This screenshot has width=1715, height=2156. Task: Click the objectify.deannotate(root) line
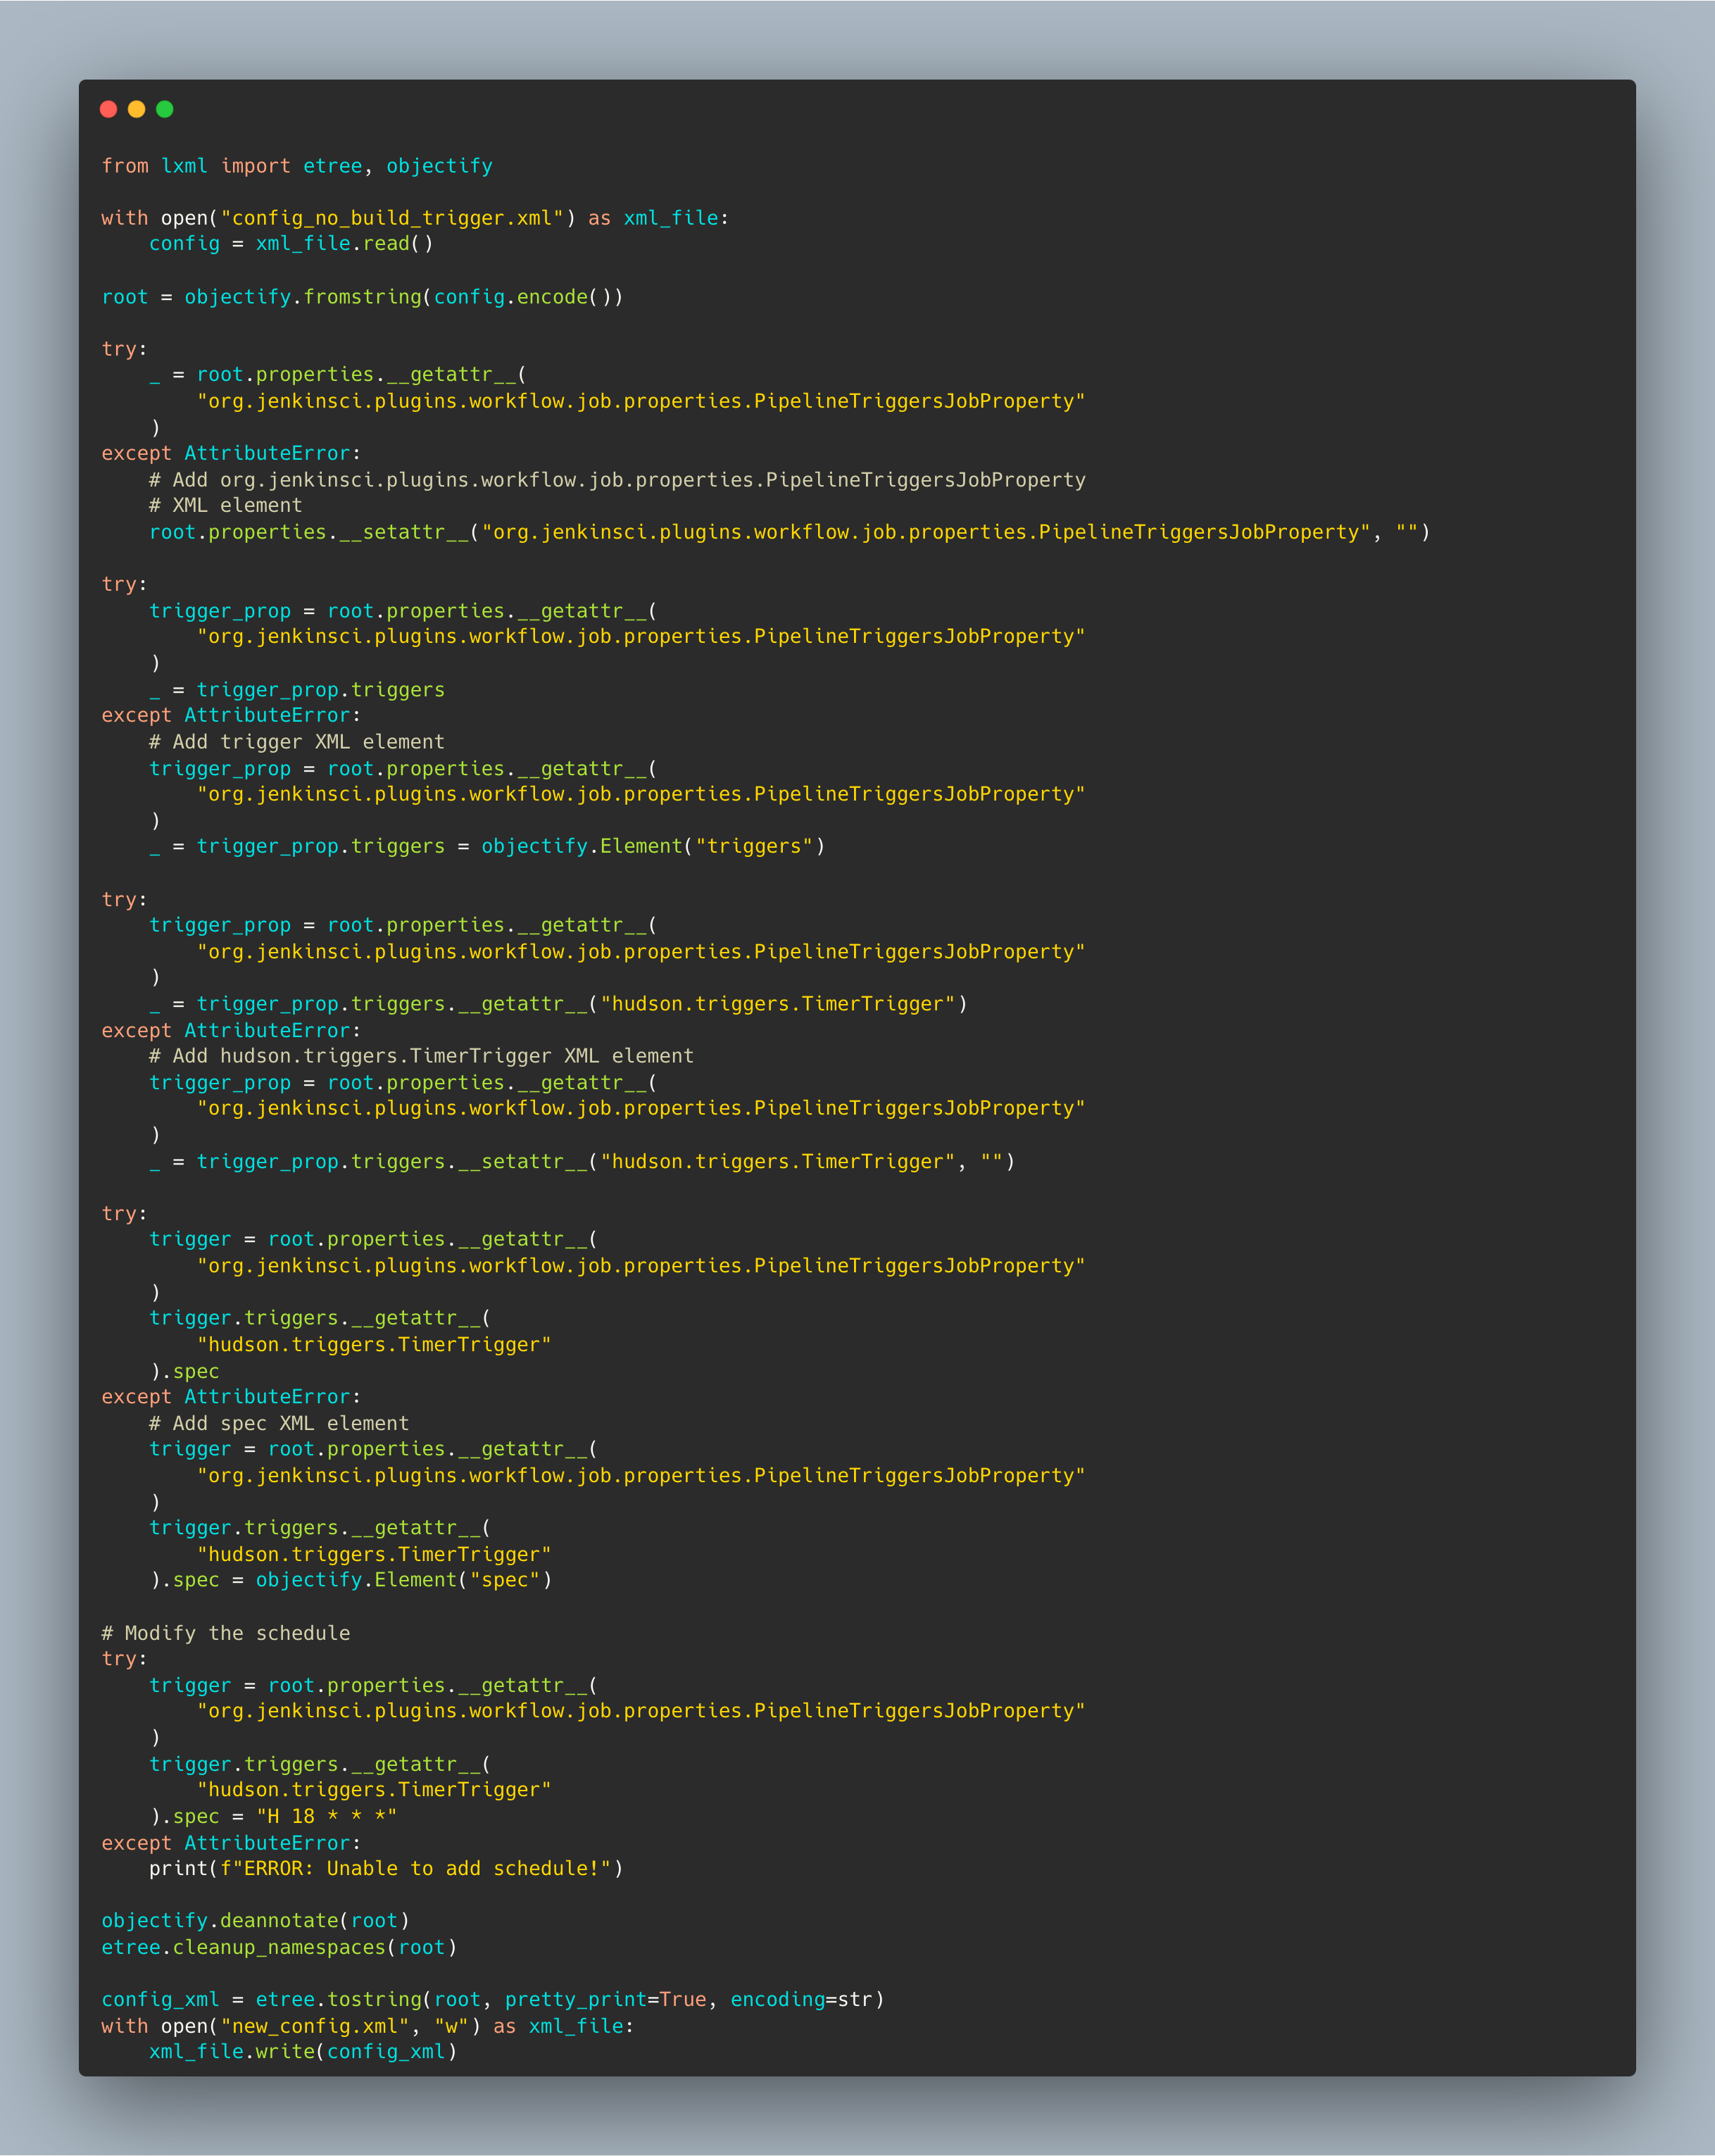[x=255, y=1920]
